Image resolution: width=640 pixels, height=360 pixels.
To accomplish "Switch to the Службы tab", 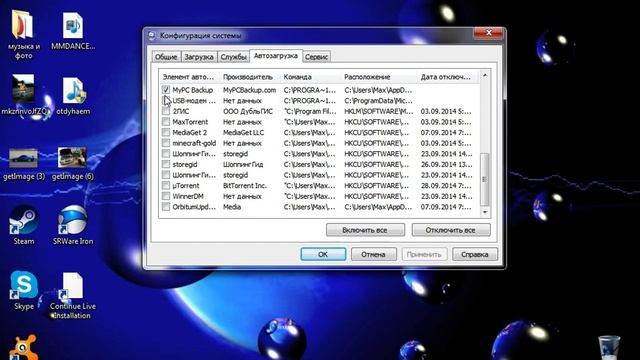I will coord(233,57).
